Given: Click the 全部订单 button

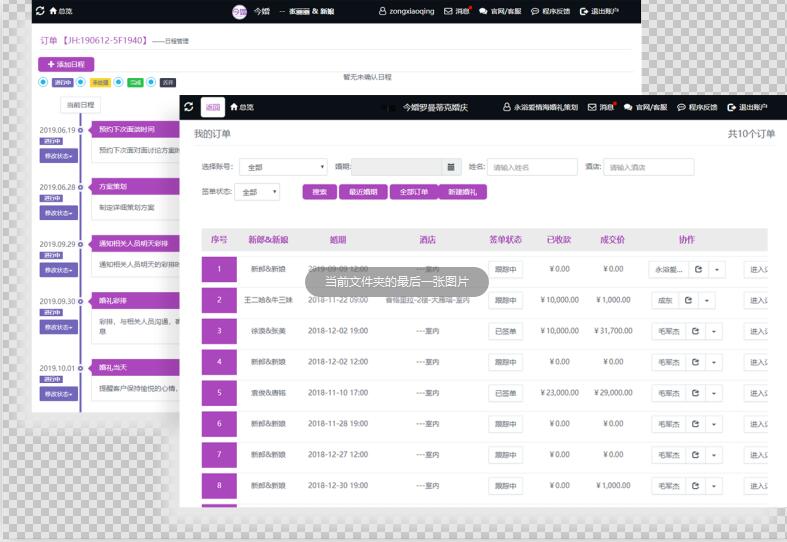Looking at the screenshot, I should point(414,192).
